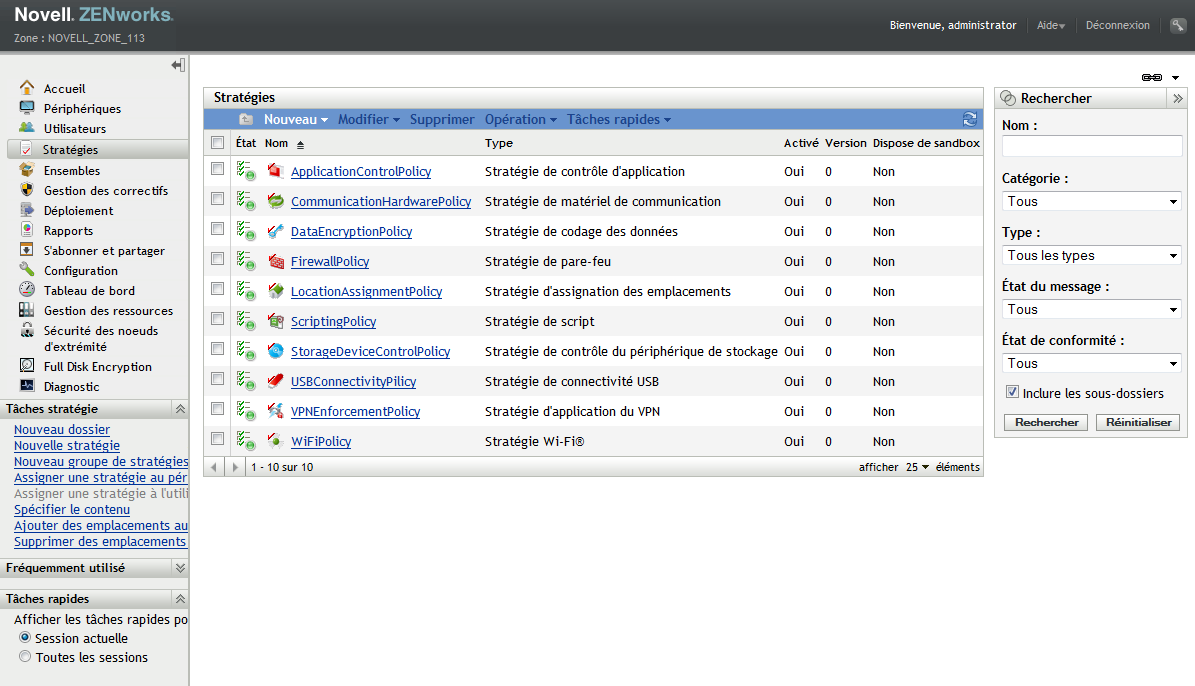Sort the list by Nom column header
The image size is (1195, 686).
coord(276,144)
